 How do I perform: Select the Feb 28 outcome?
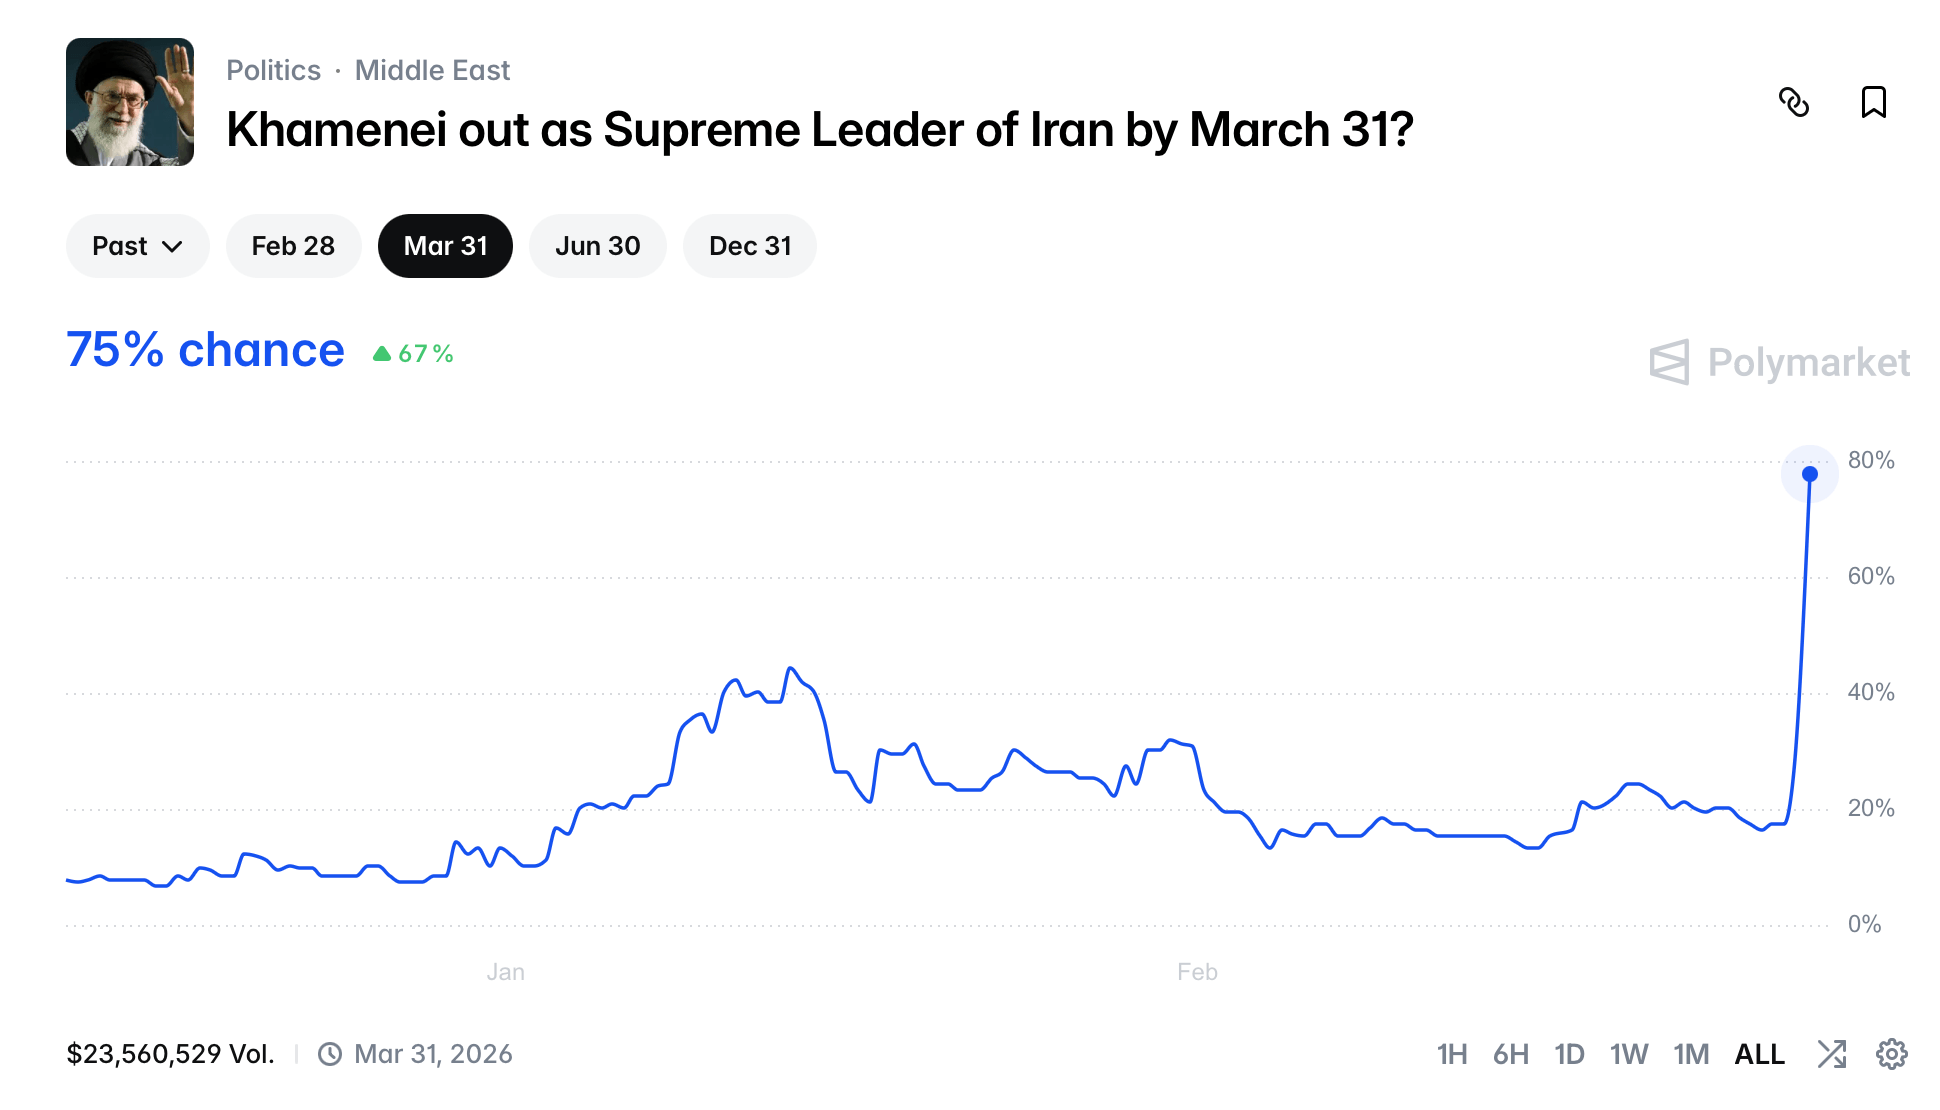click(293, 245)
